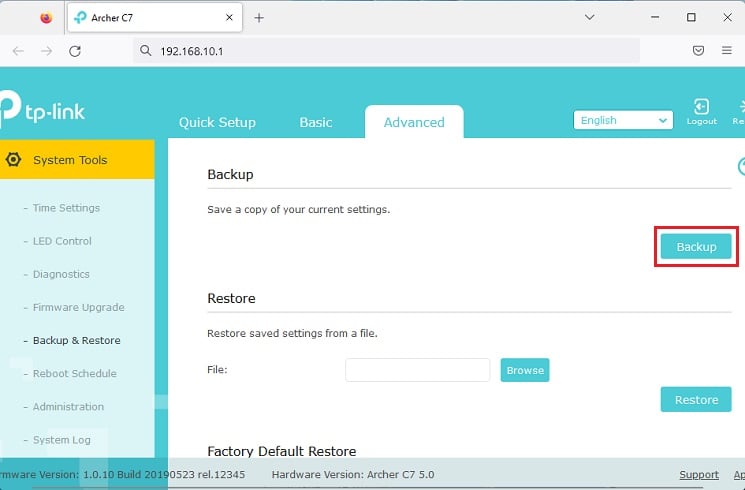Open Firmware Upgrade in sidebar

click(78, 307)
